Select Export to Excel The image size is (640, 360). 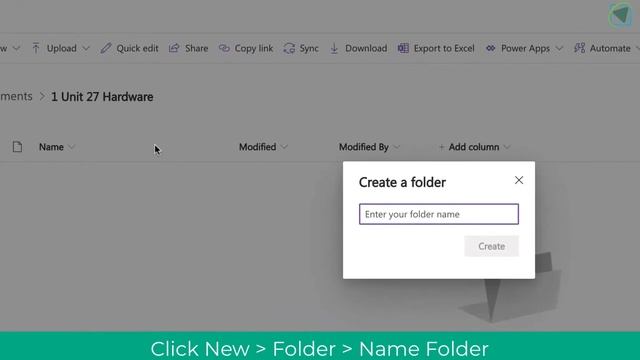coord(444,48)
